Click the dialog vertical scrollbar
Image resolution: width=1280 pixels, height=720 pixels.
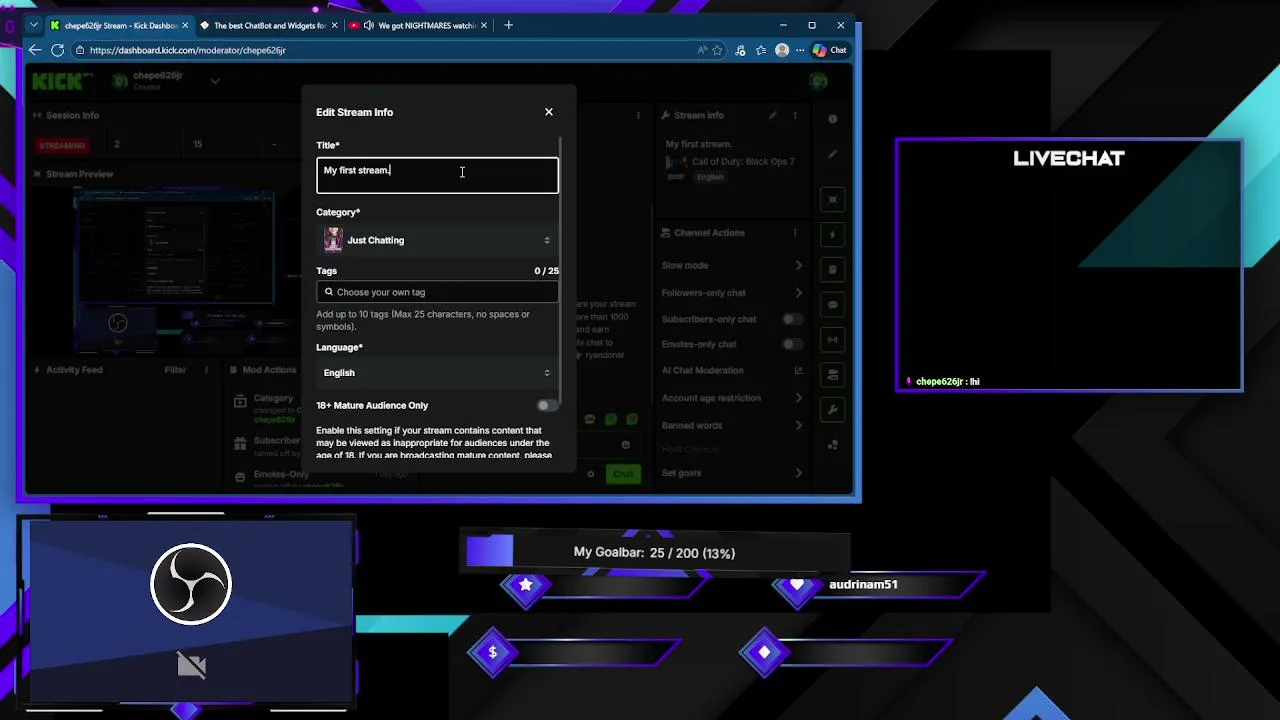pyautogui.click(x=561, y=270)
